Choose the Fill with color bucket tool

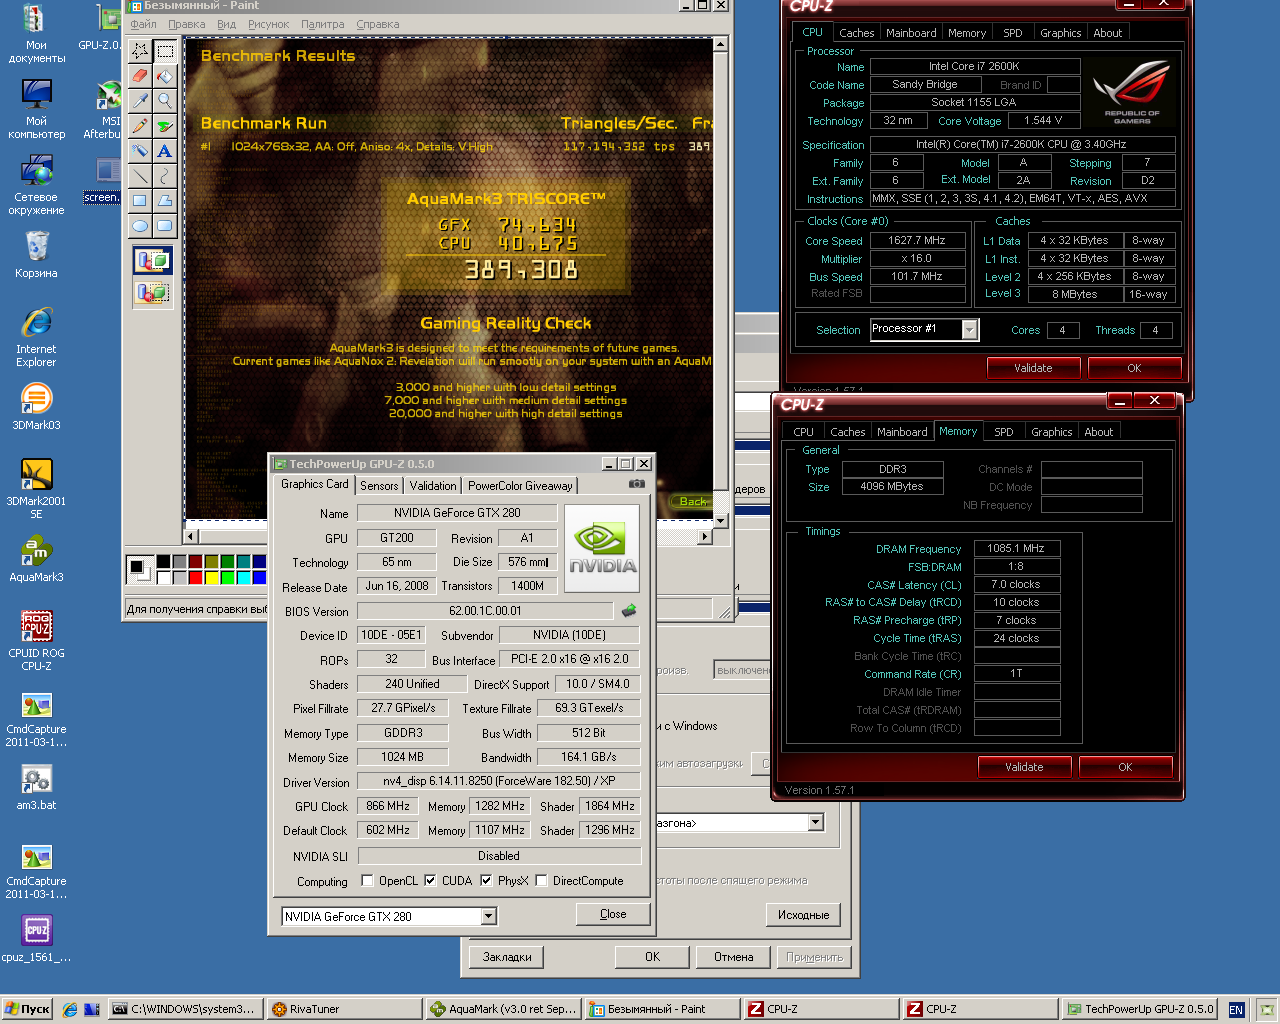(x=165, y=75)
